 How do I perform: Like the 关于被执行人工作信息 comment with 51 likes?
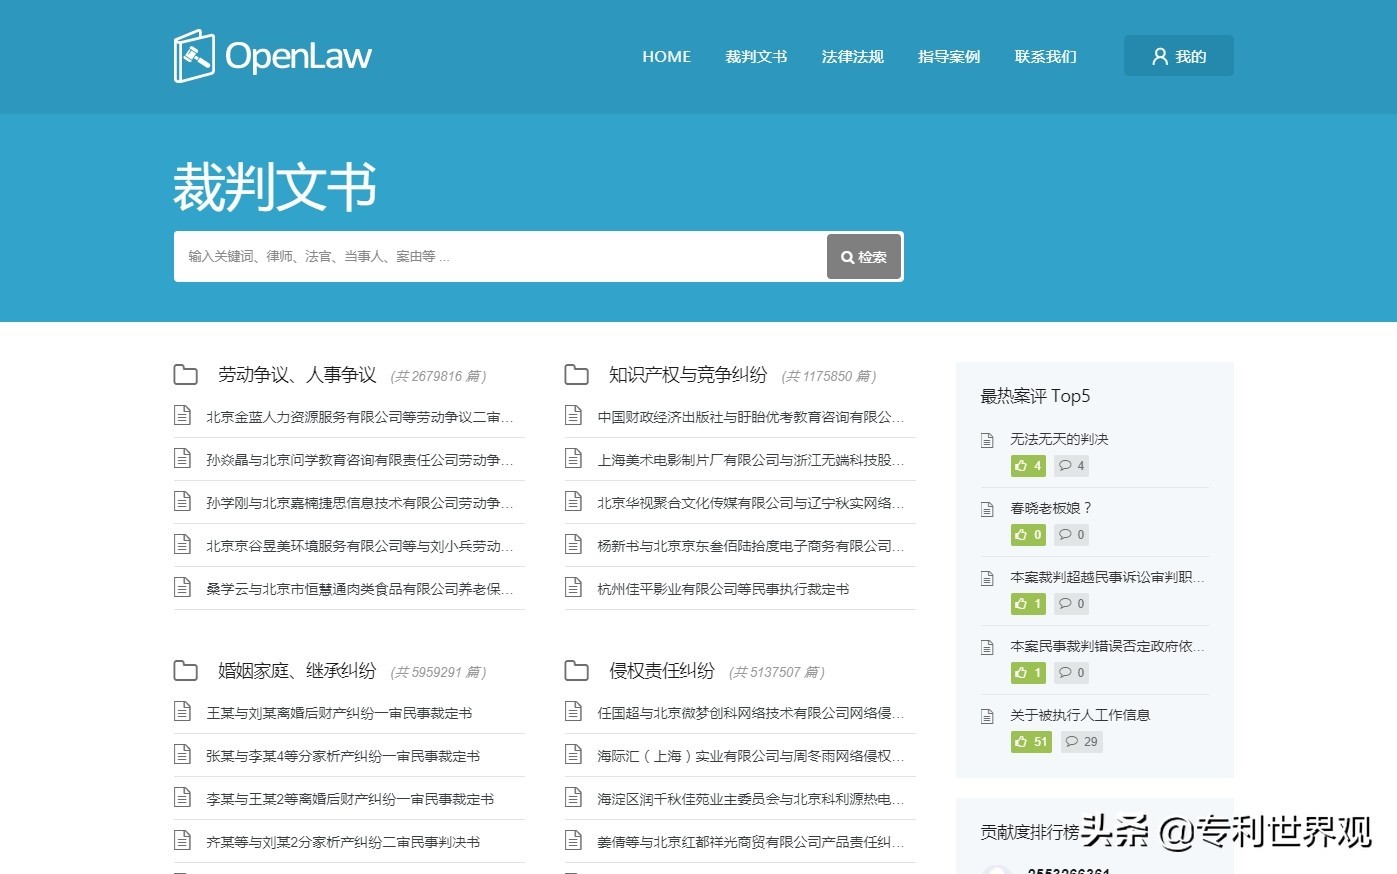pyautogui.click(x=1030, y=742)
